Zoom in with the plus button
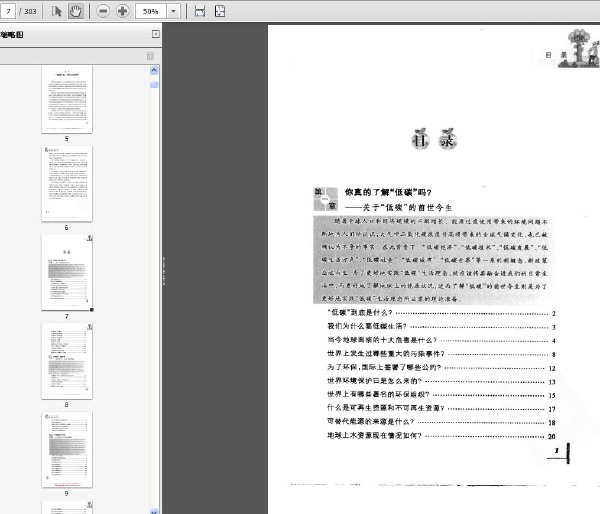Viewport: 600px width, 514px height. coord(122,11)
